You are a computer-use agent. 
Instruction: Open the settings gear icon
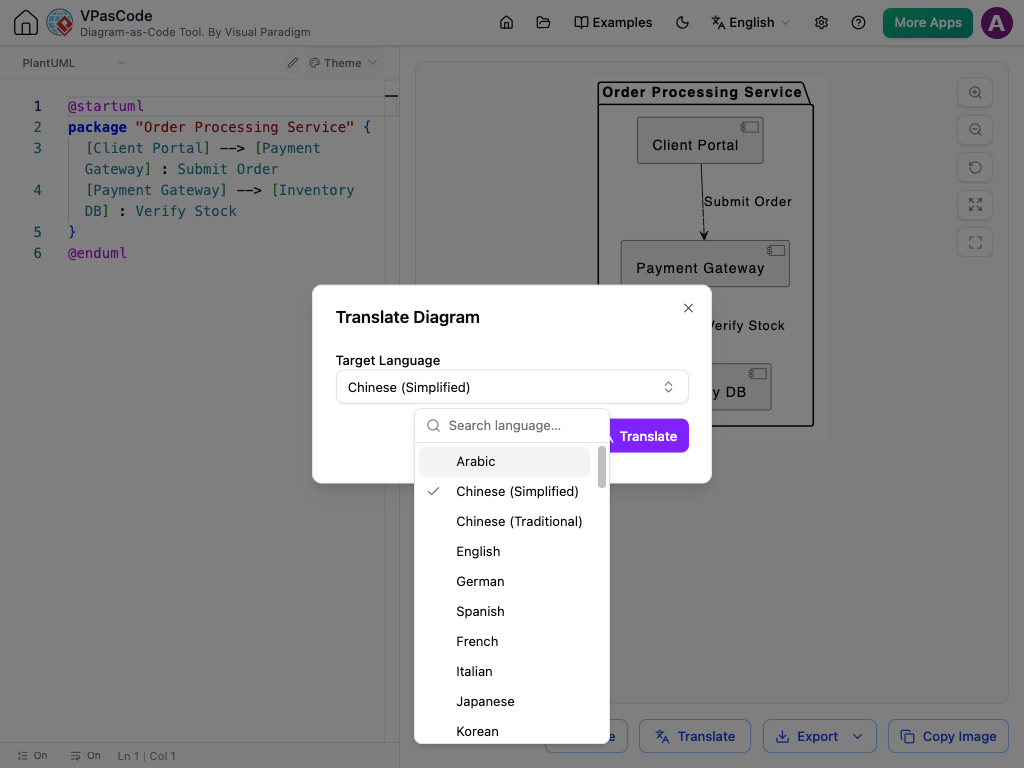pos(822,22)
